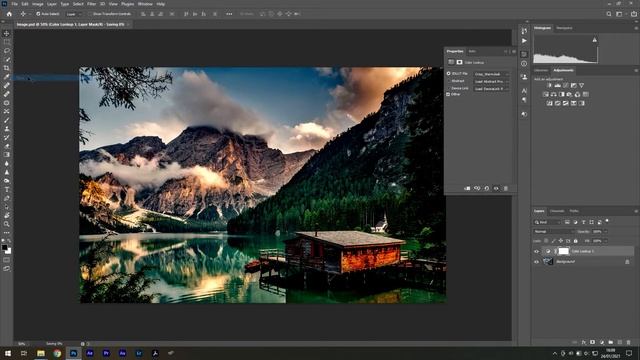Create new fill or adjustment layer icon
Screen dimensions: 640x360
click(x=602, y=342)
